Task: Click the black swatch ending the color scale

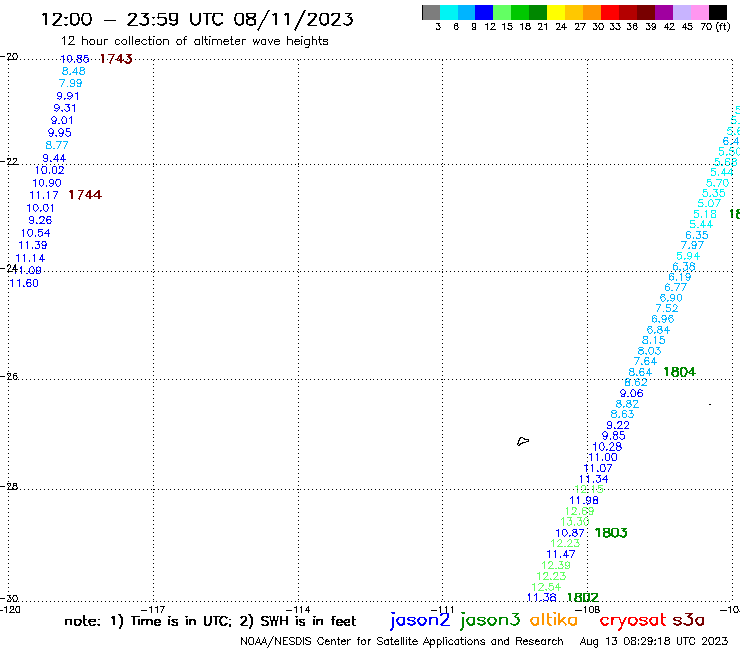Action: pos(717,12)
